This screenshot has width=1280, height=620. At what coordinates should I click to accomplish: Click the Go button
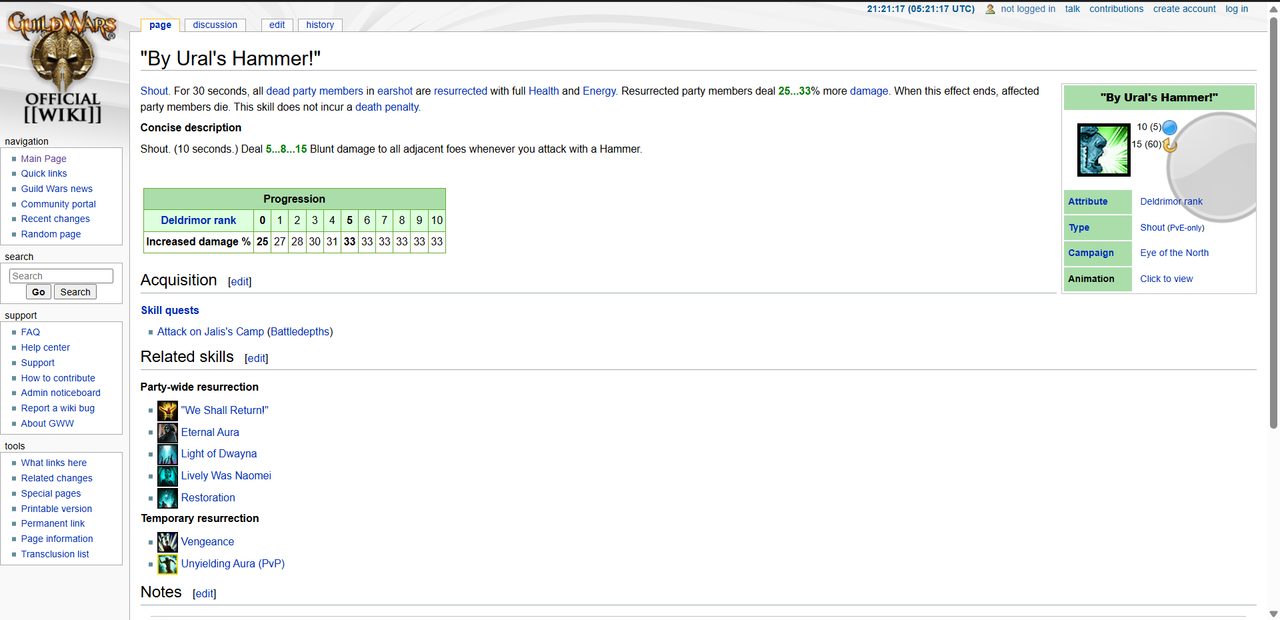(x=38, y=292)
